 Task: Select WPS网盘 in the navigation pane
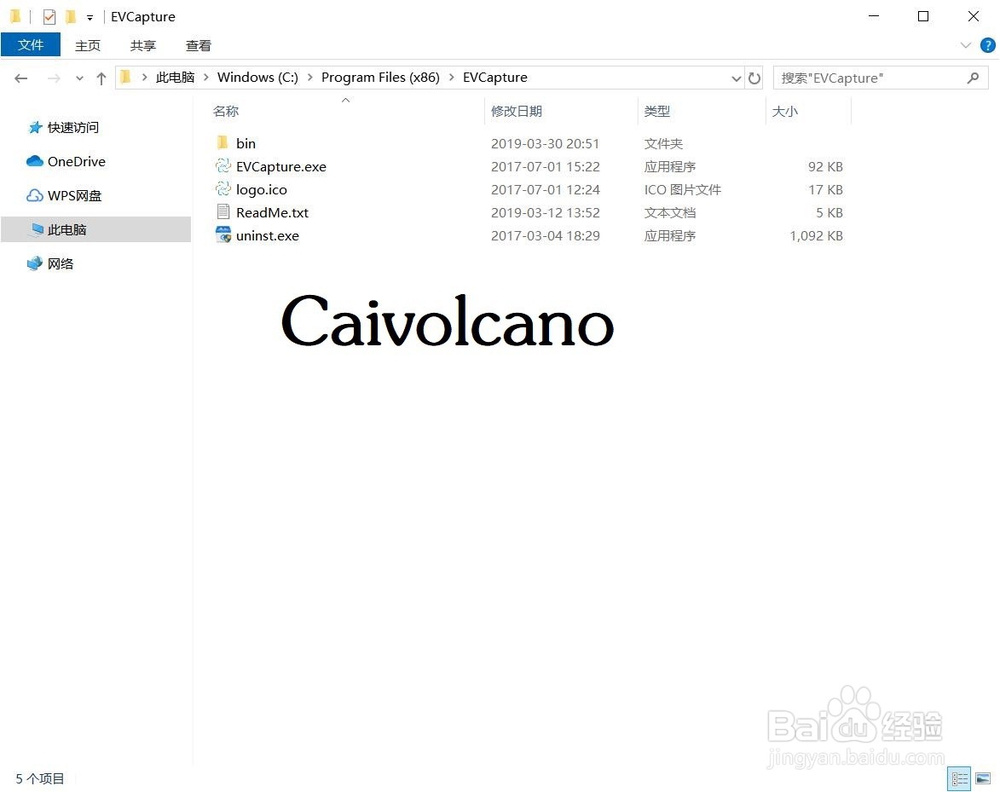[x=75, y=196]
